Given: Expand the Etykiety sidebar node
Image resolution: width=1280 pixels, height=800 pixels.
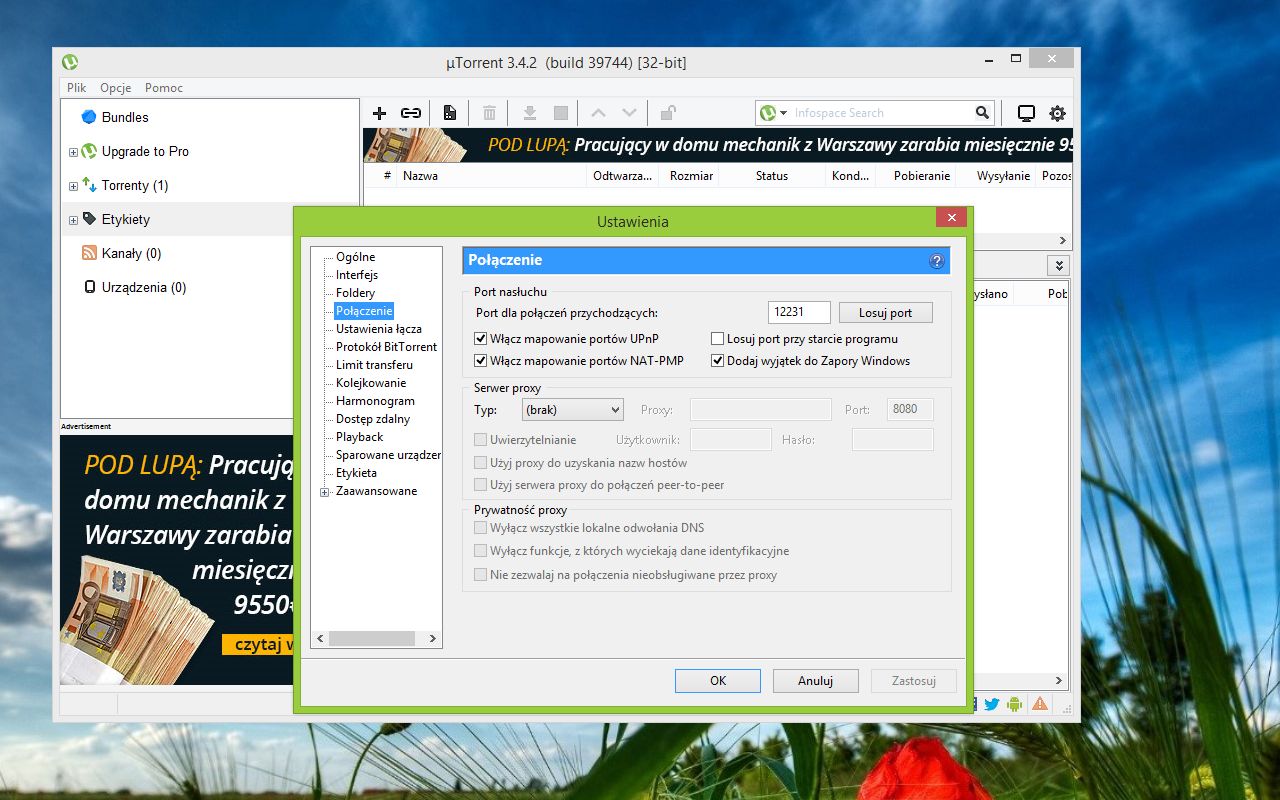Looking at the screenshot, I should 73,220.
